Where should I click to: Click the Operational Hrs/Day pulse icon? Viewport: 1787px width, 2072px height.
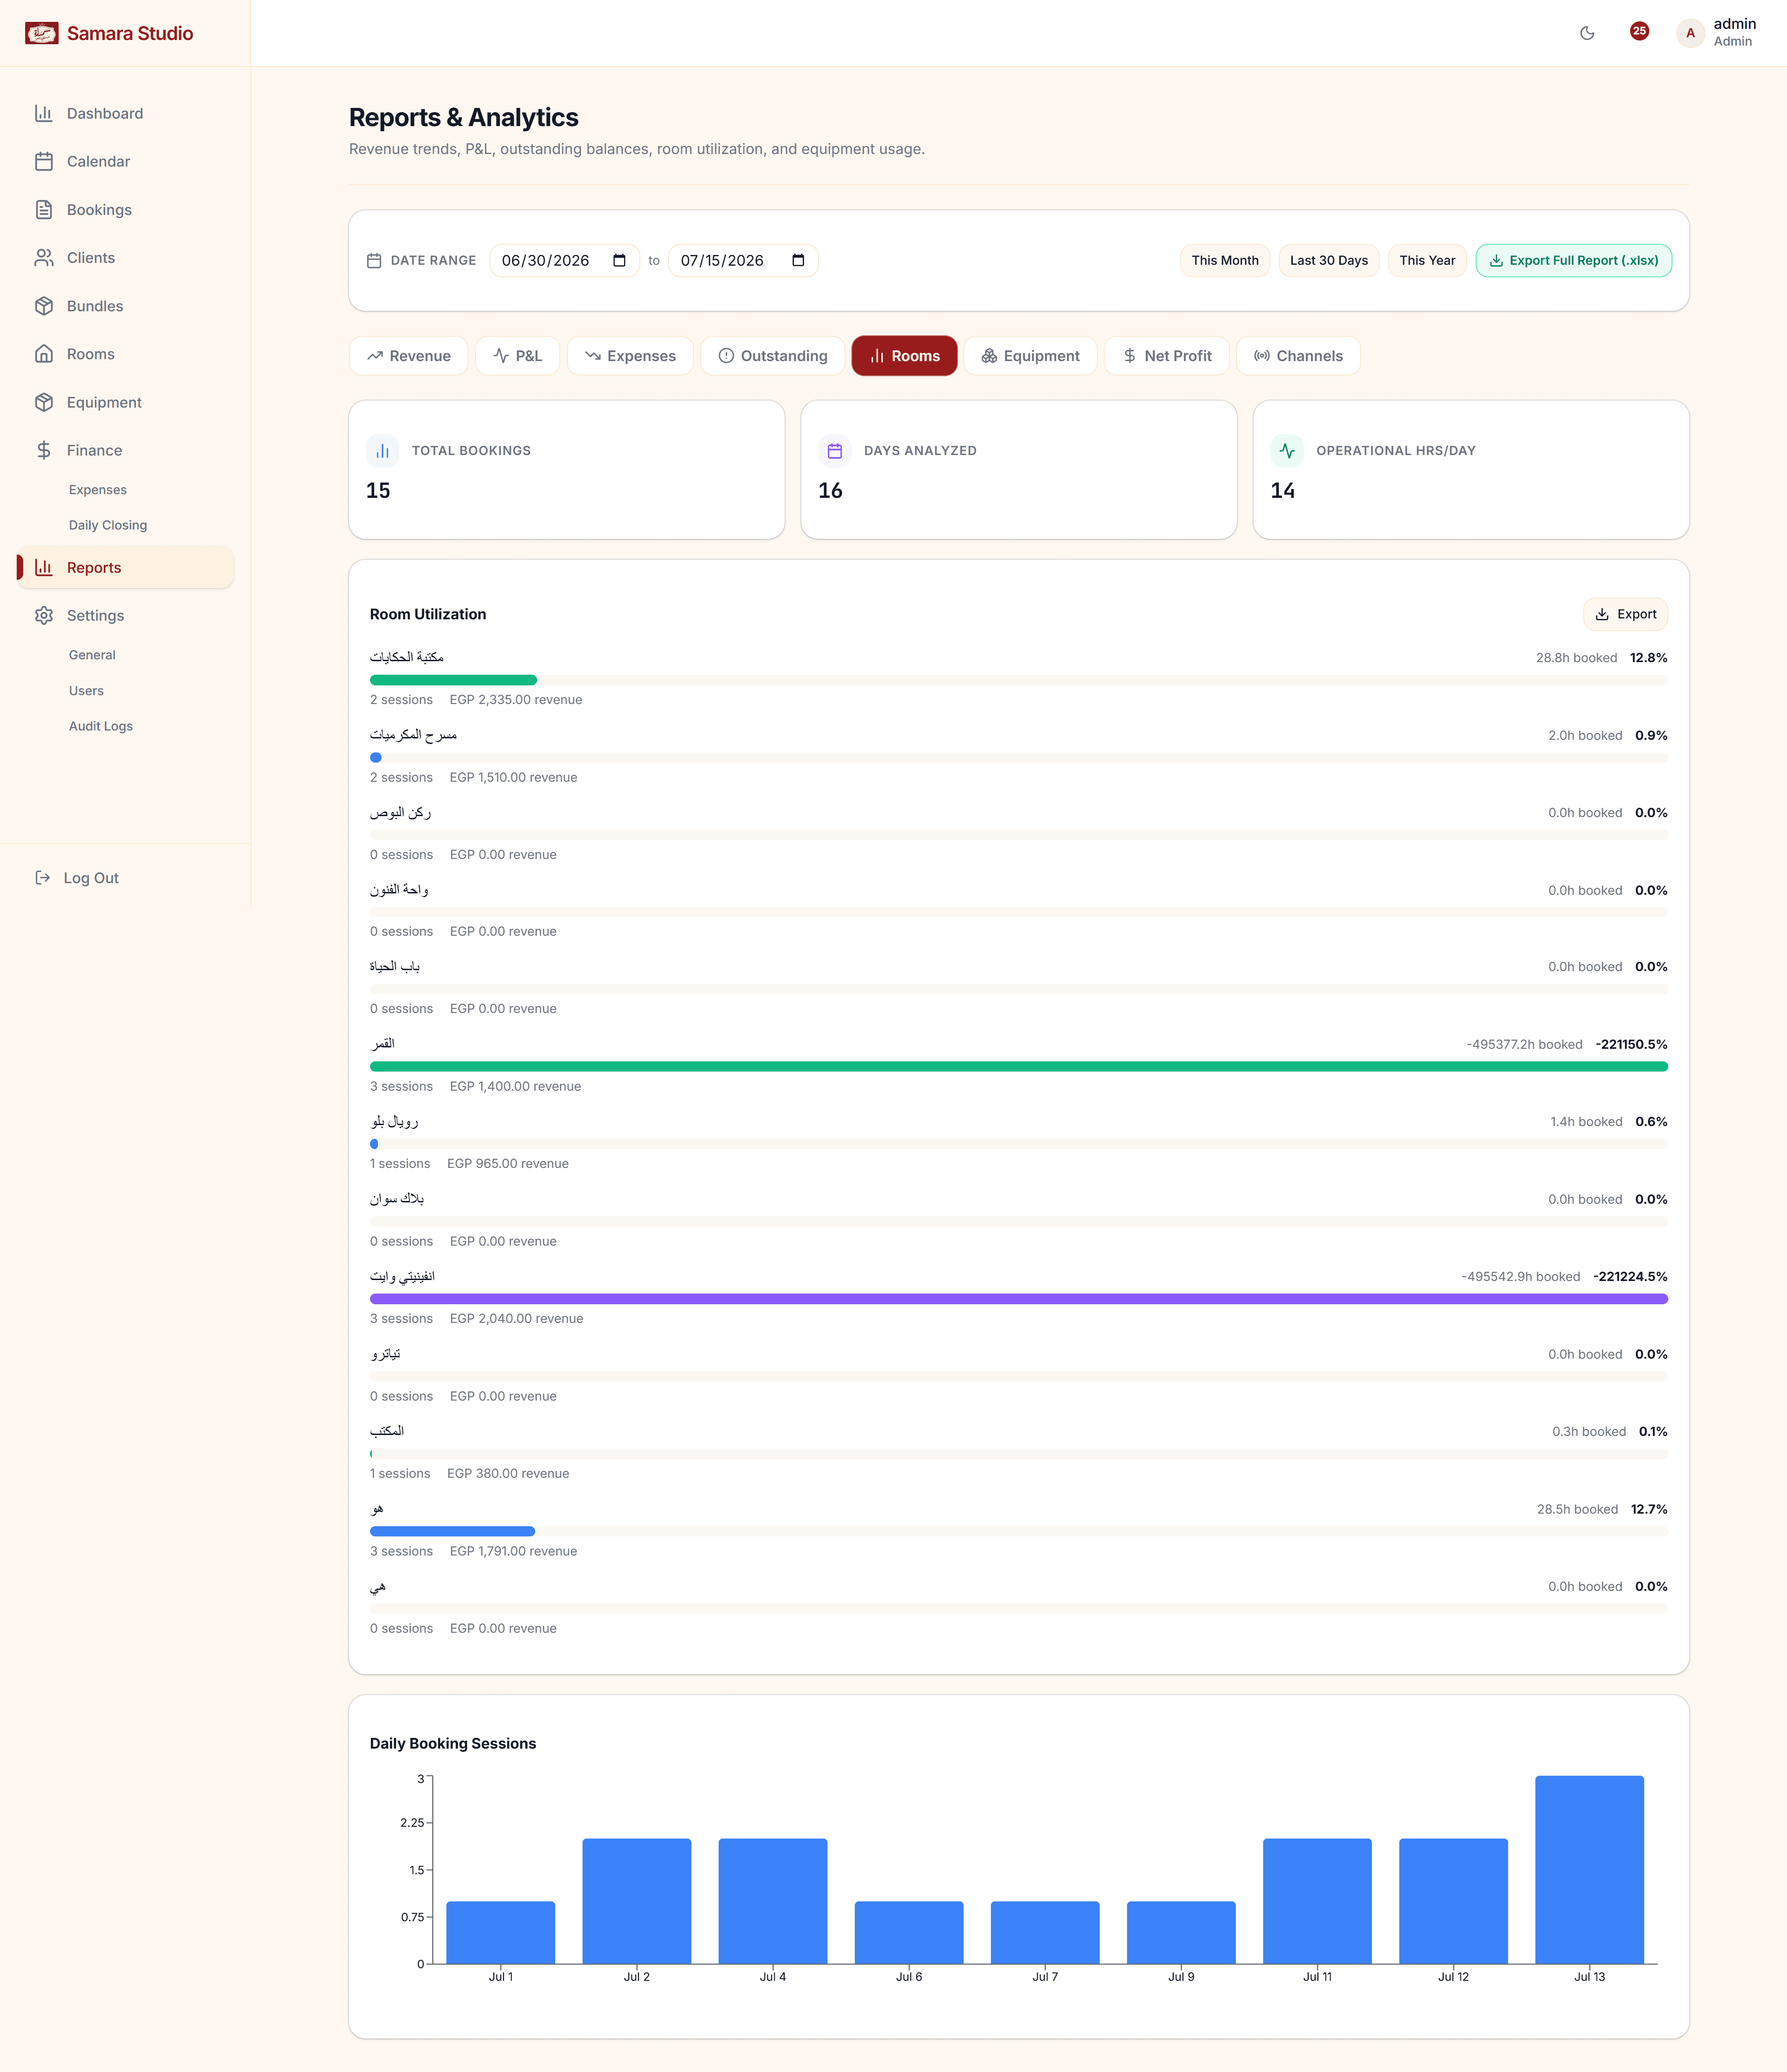click(1287, 451)
